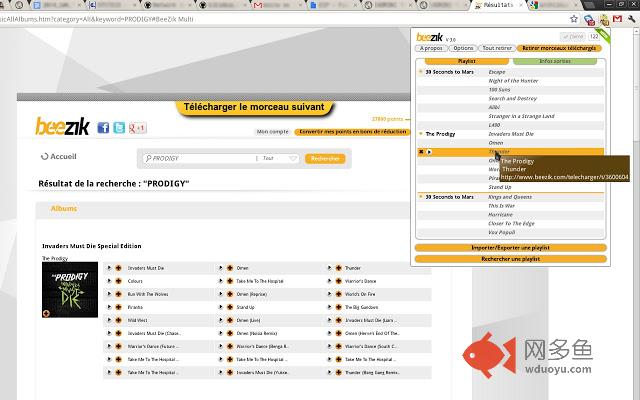This screenshot has height=400, width=640.
Task: Add The Big Gundown to the playlist
Action: tap(338, 307)
